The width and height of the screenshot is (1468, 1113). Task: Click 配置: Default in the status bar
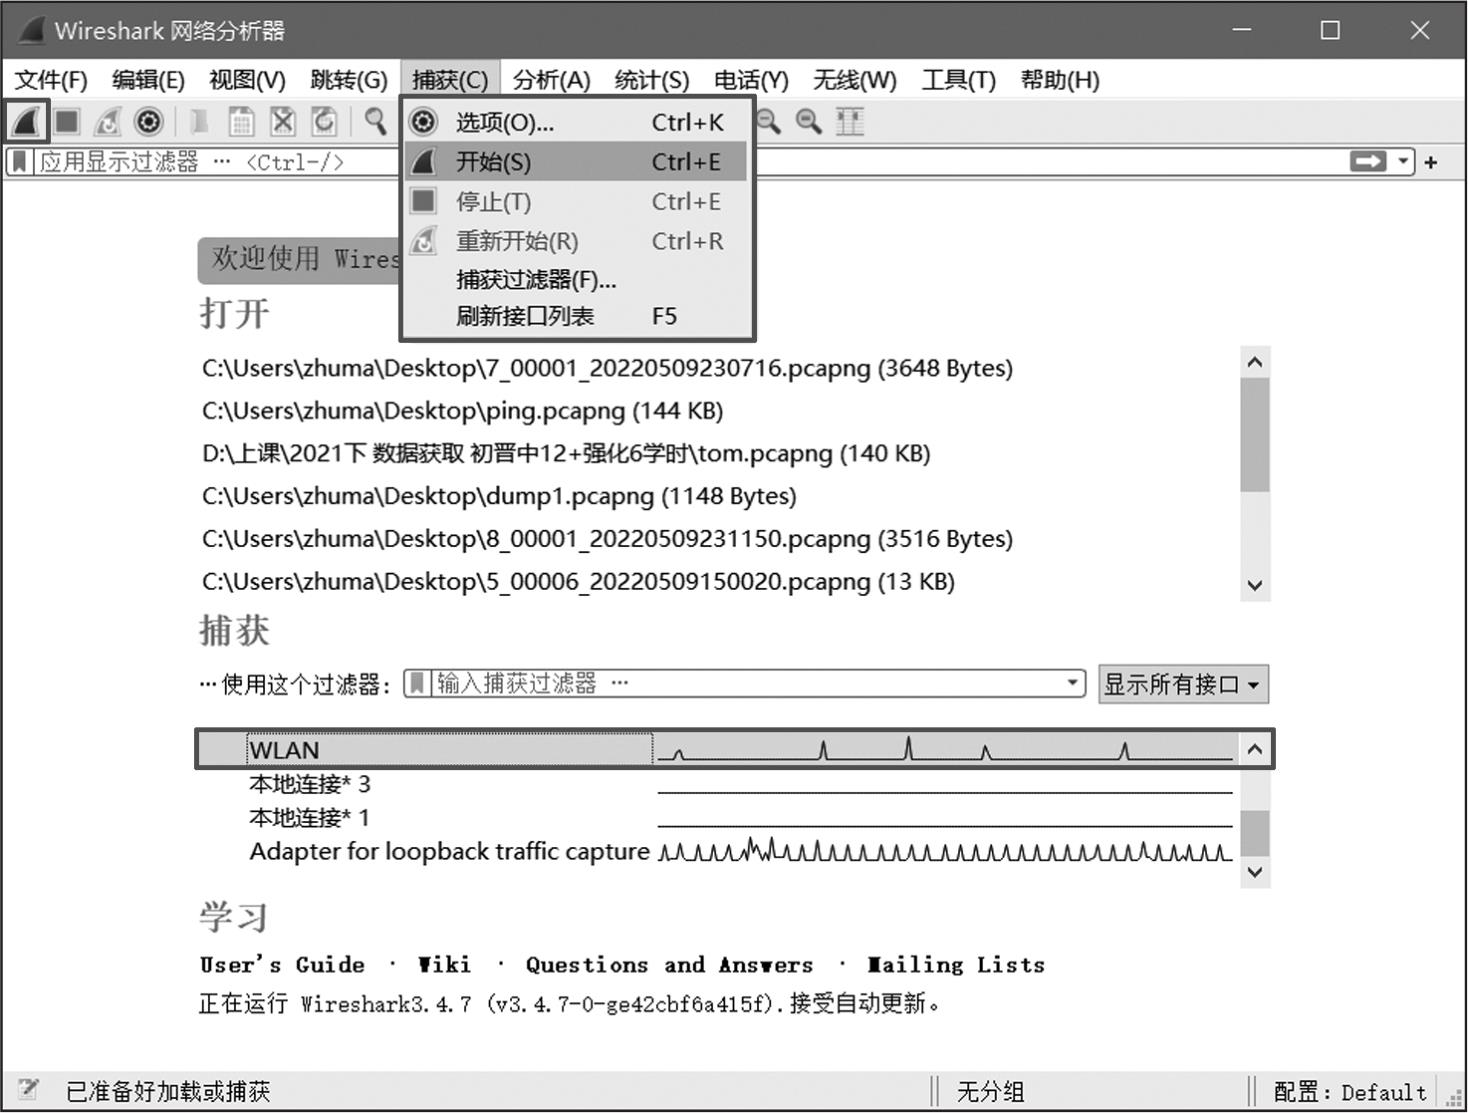[1350, 1091]
